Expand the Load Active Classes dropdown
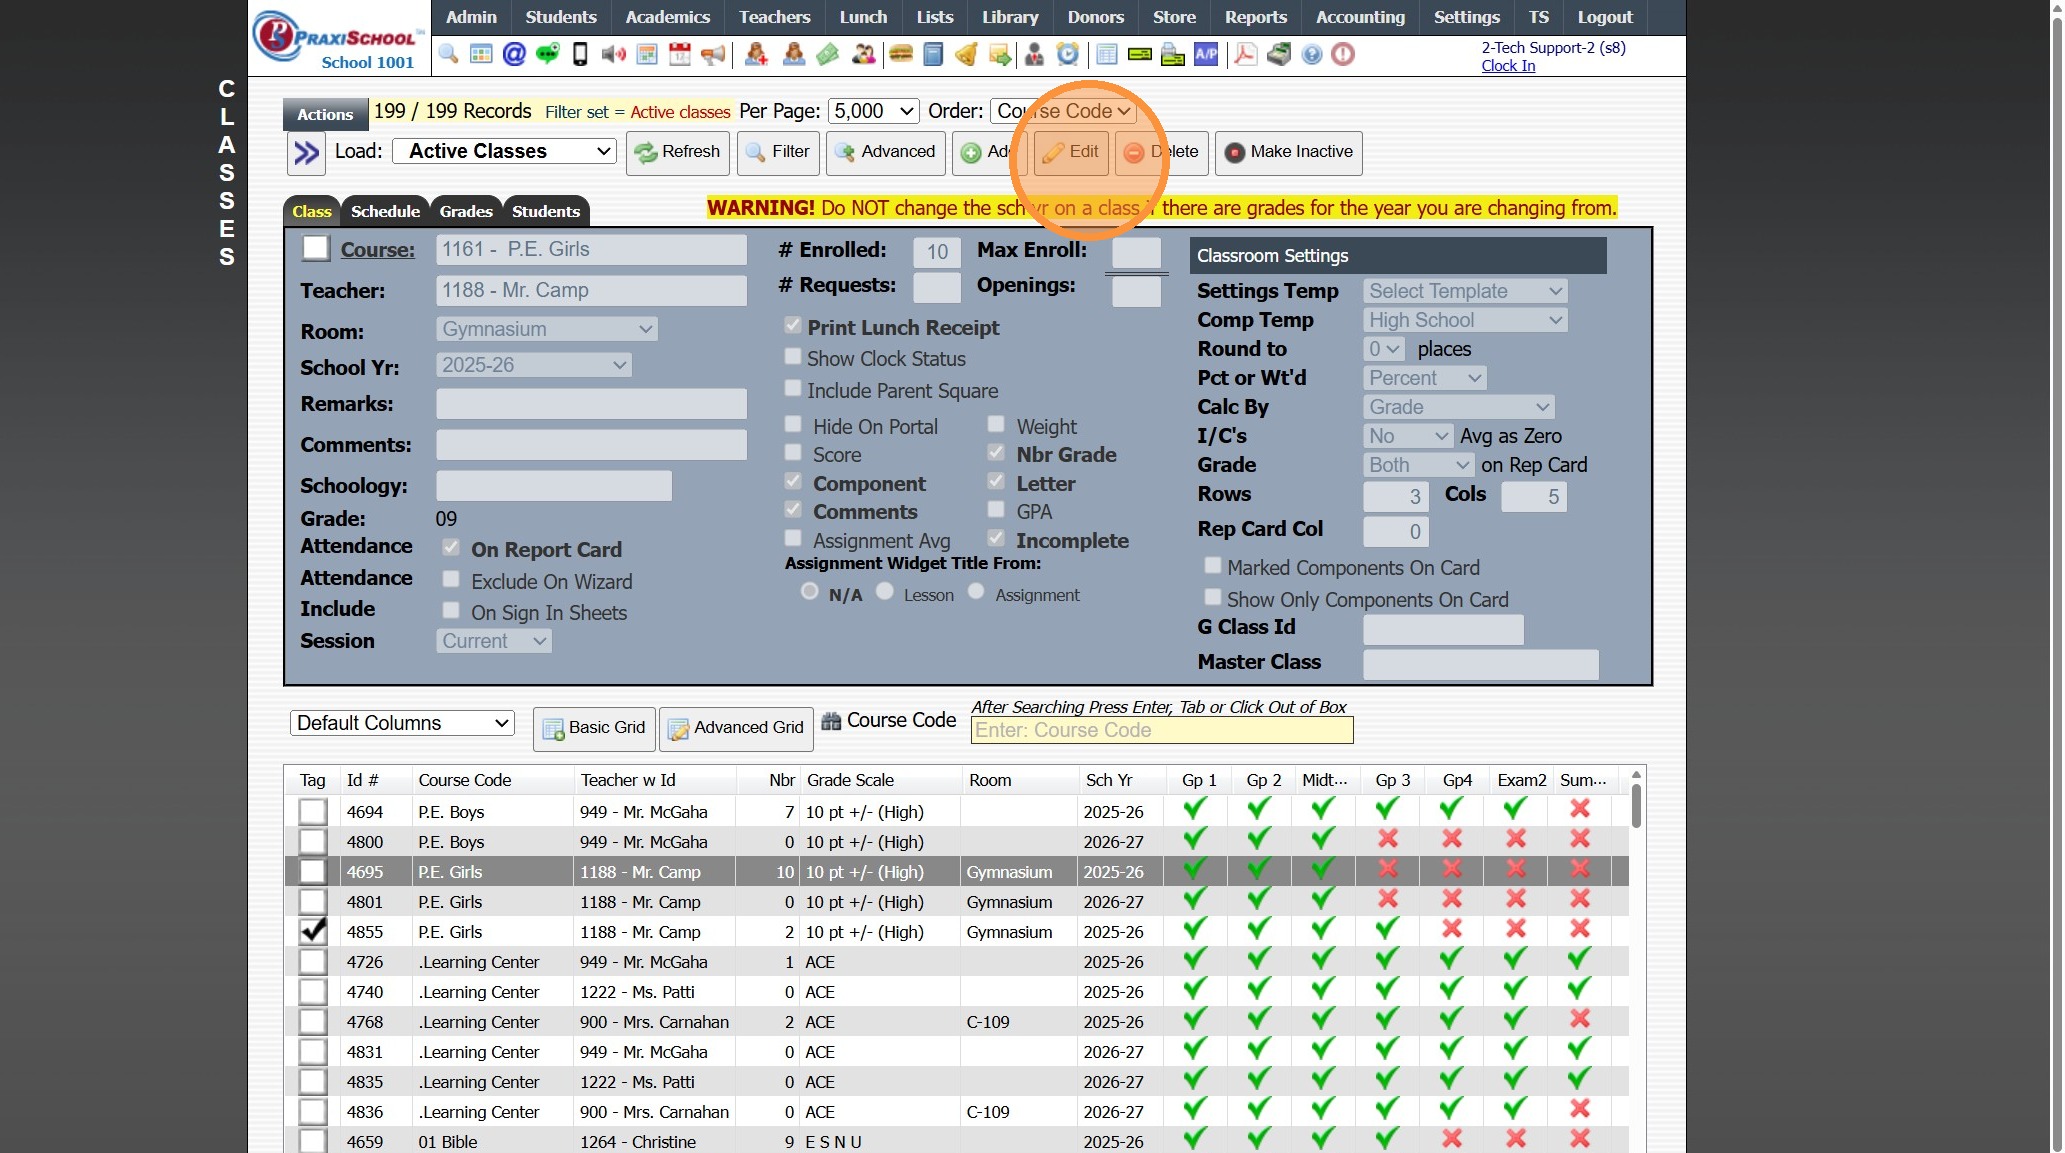The height and width of the screenshot is (1153, 2065). tap(503, 151)
